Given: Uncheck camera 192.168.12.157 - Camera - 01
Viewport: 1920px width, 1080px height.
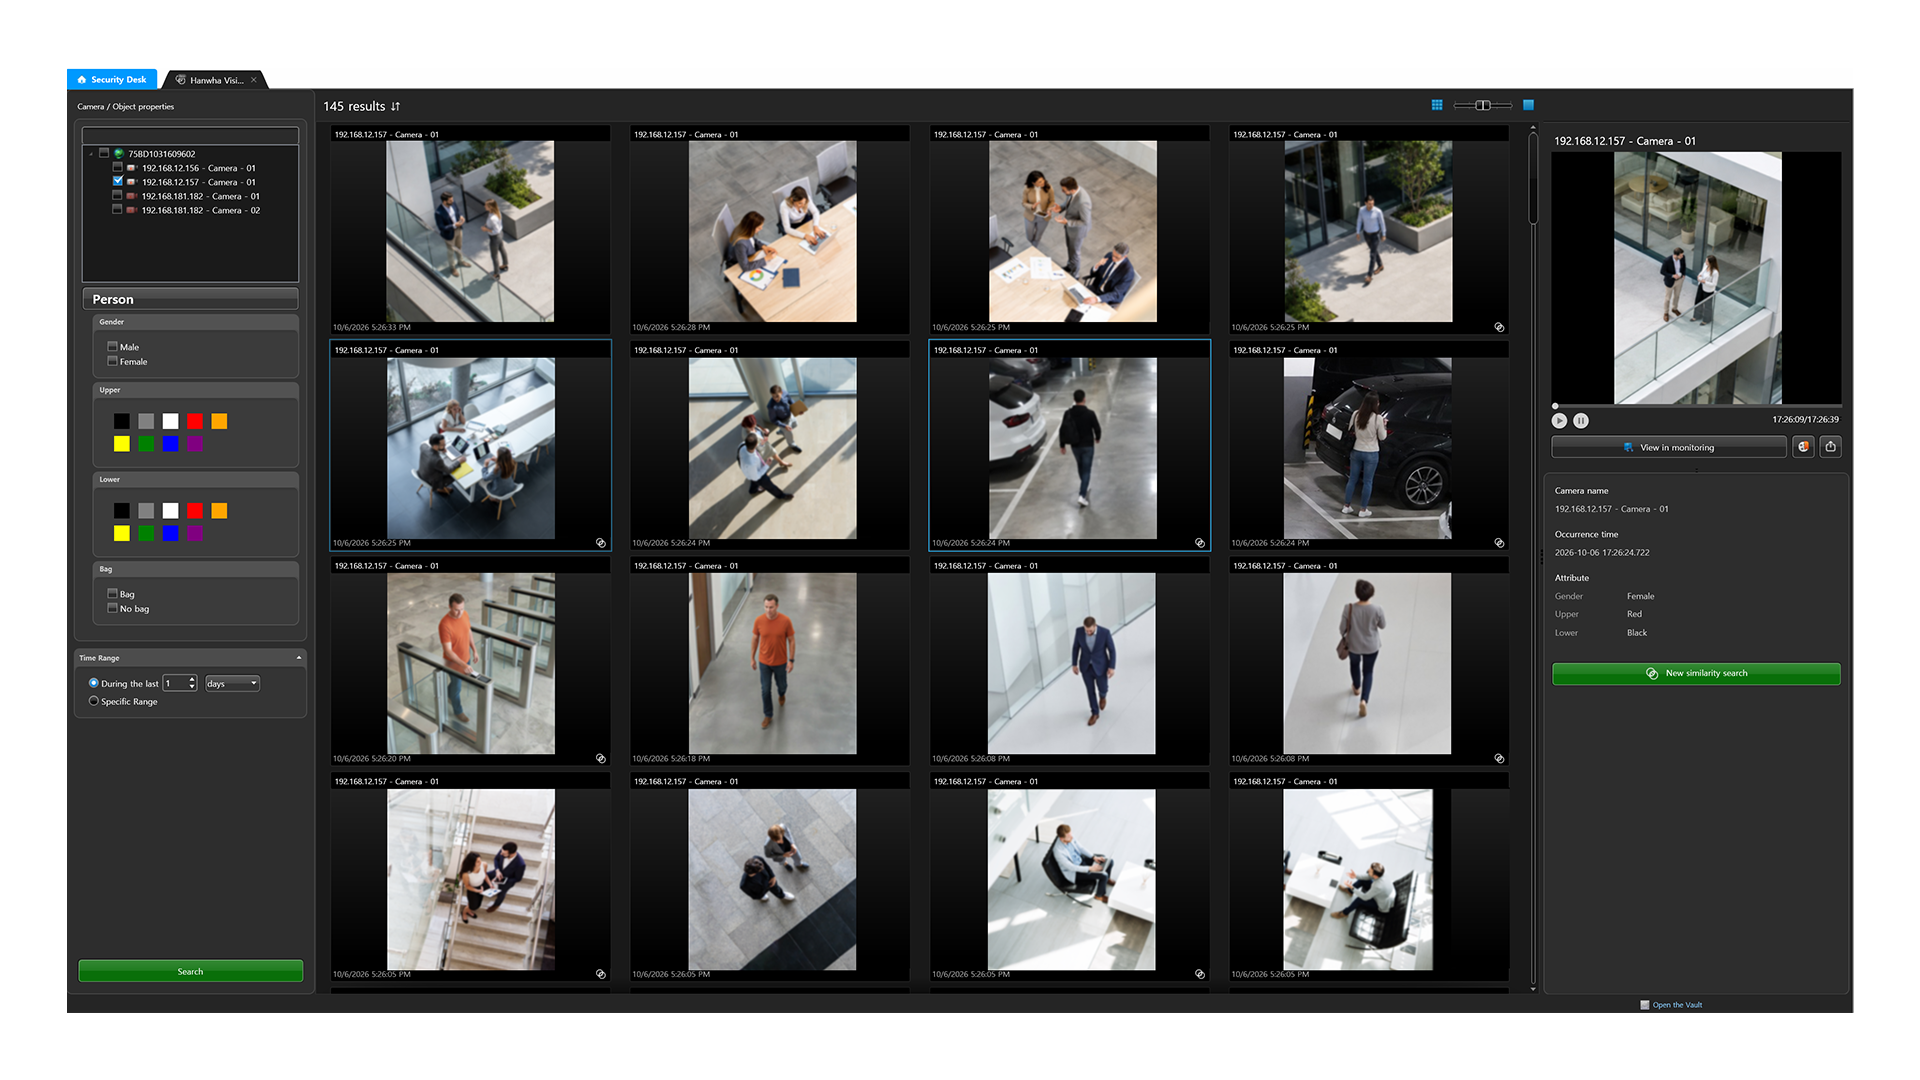Looking at the screenshot, I should tap(117, 182).
